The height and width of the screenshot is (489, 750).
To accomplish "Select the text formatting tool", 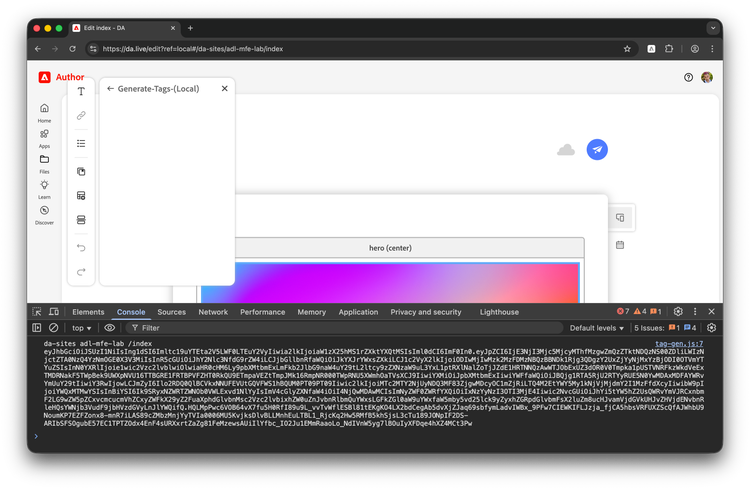I will tap(81, 92).
